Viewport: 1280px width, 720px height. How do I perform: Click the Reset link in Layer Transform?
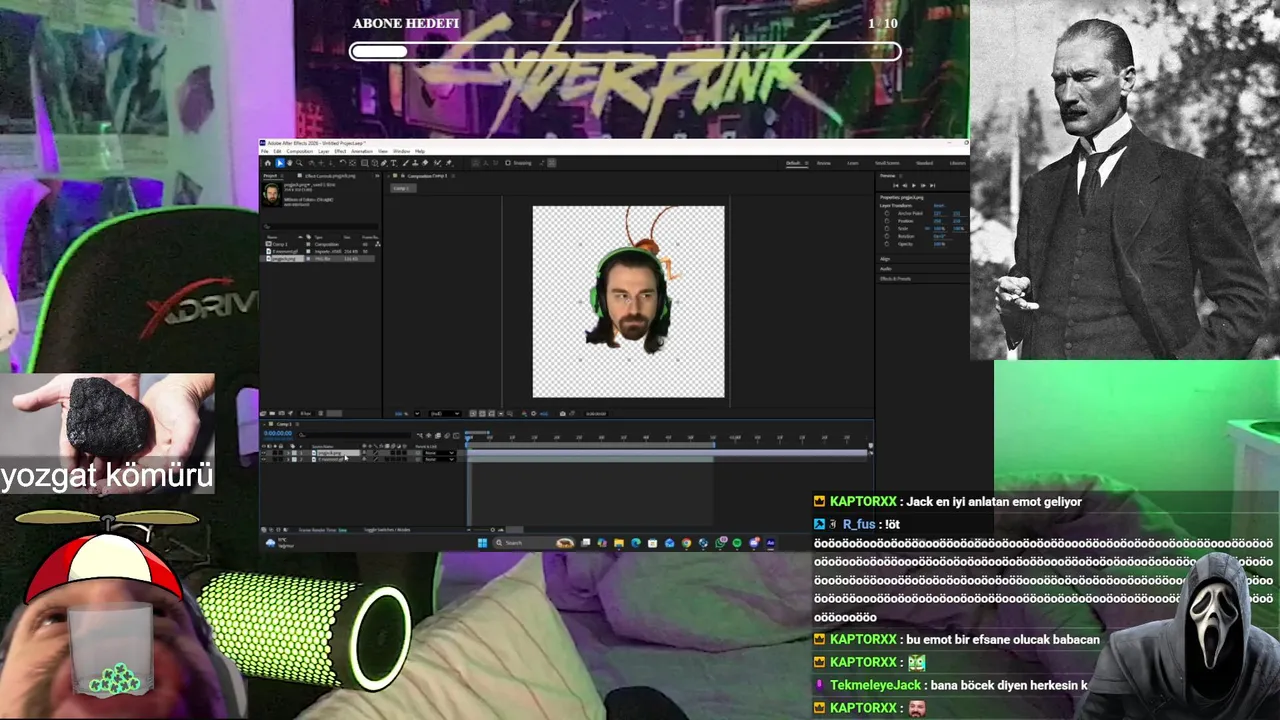[939, 206]
